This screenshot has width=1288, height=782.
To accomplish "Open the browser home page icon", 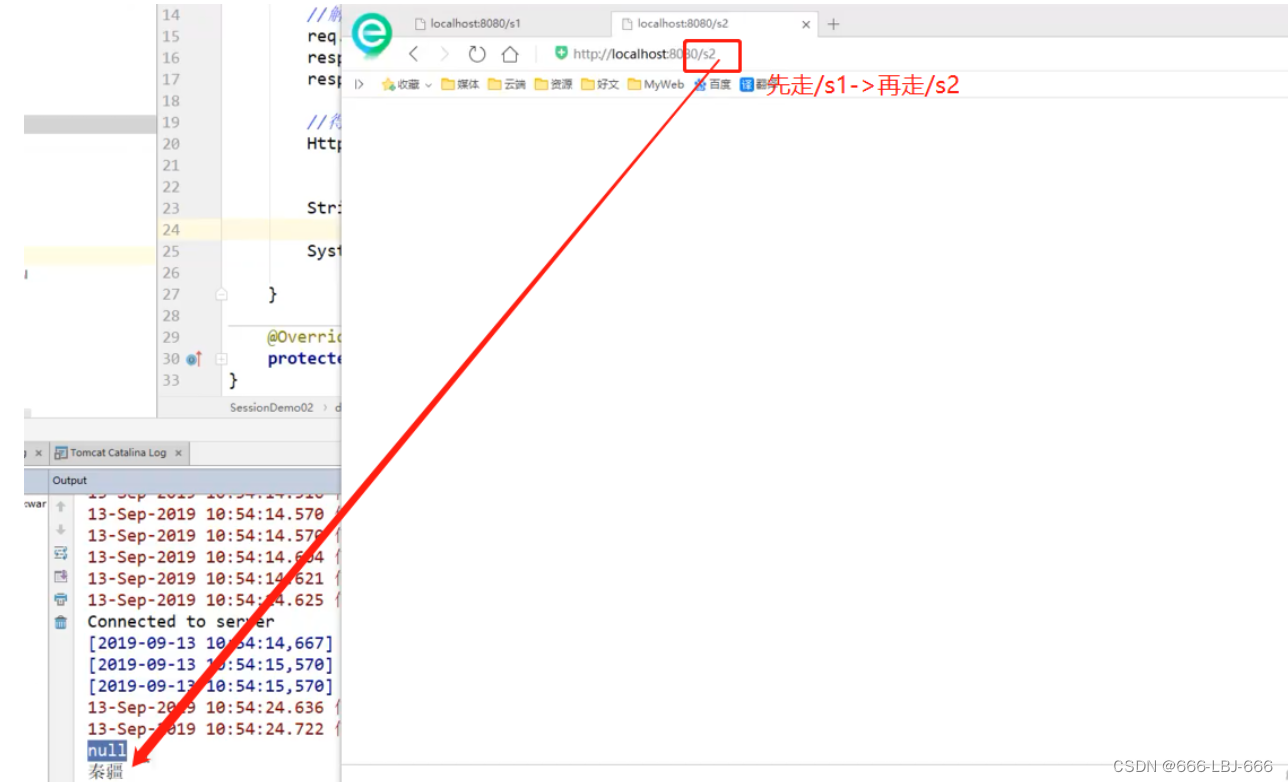I will click(x=510, y=54).
